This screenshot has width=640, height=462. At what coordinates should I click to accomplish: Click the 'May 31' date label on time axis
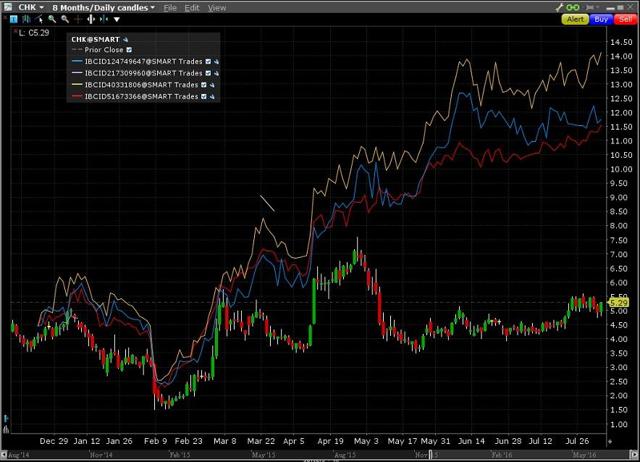[435, 441]
